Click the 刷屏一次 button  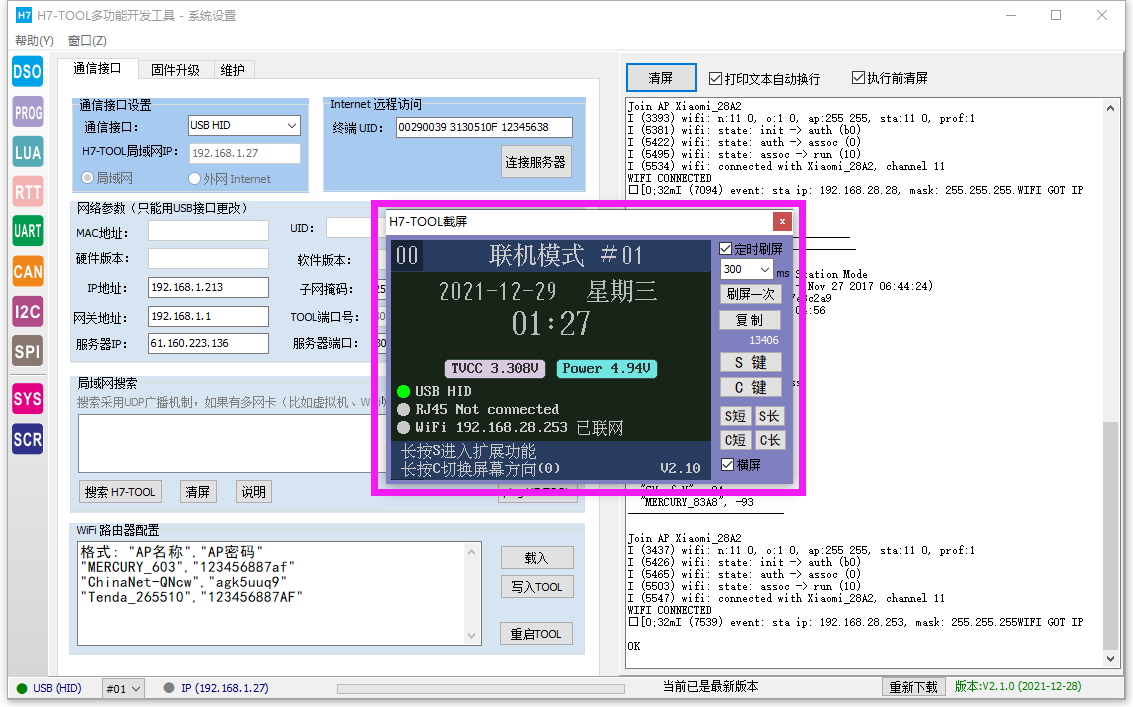click(x=751, y=294)
